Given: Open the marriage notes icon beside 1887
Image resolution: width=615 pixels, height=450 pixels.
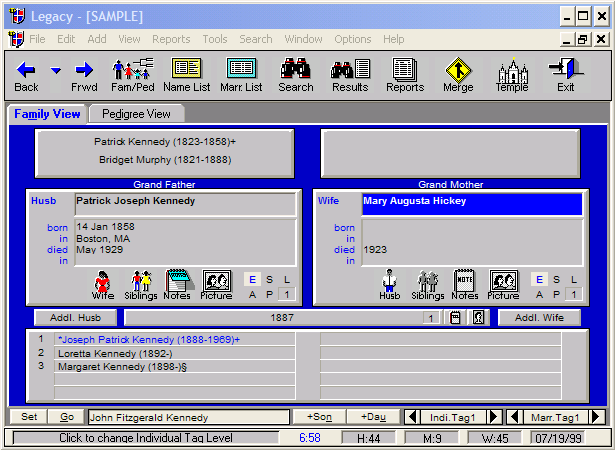Looking at the screenshot, I should (x=455, y=317).
